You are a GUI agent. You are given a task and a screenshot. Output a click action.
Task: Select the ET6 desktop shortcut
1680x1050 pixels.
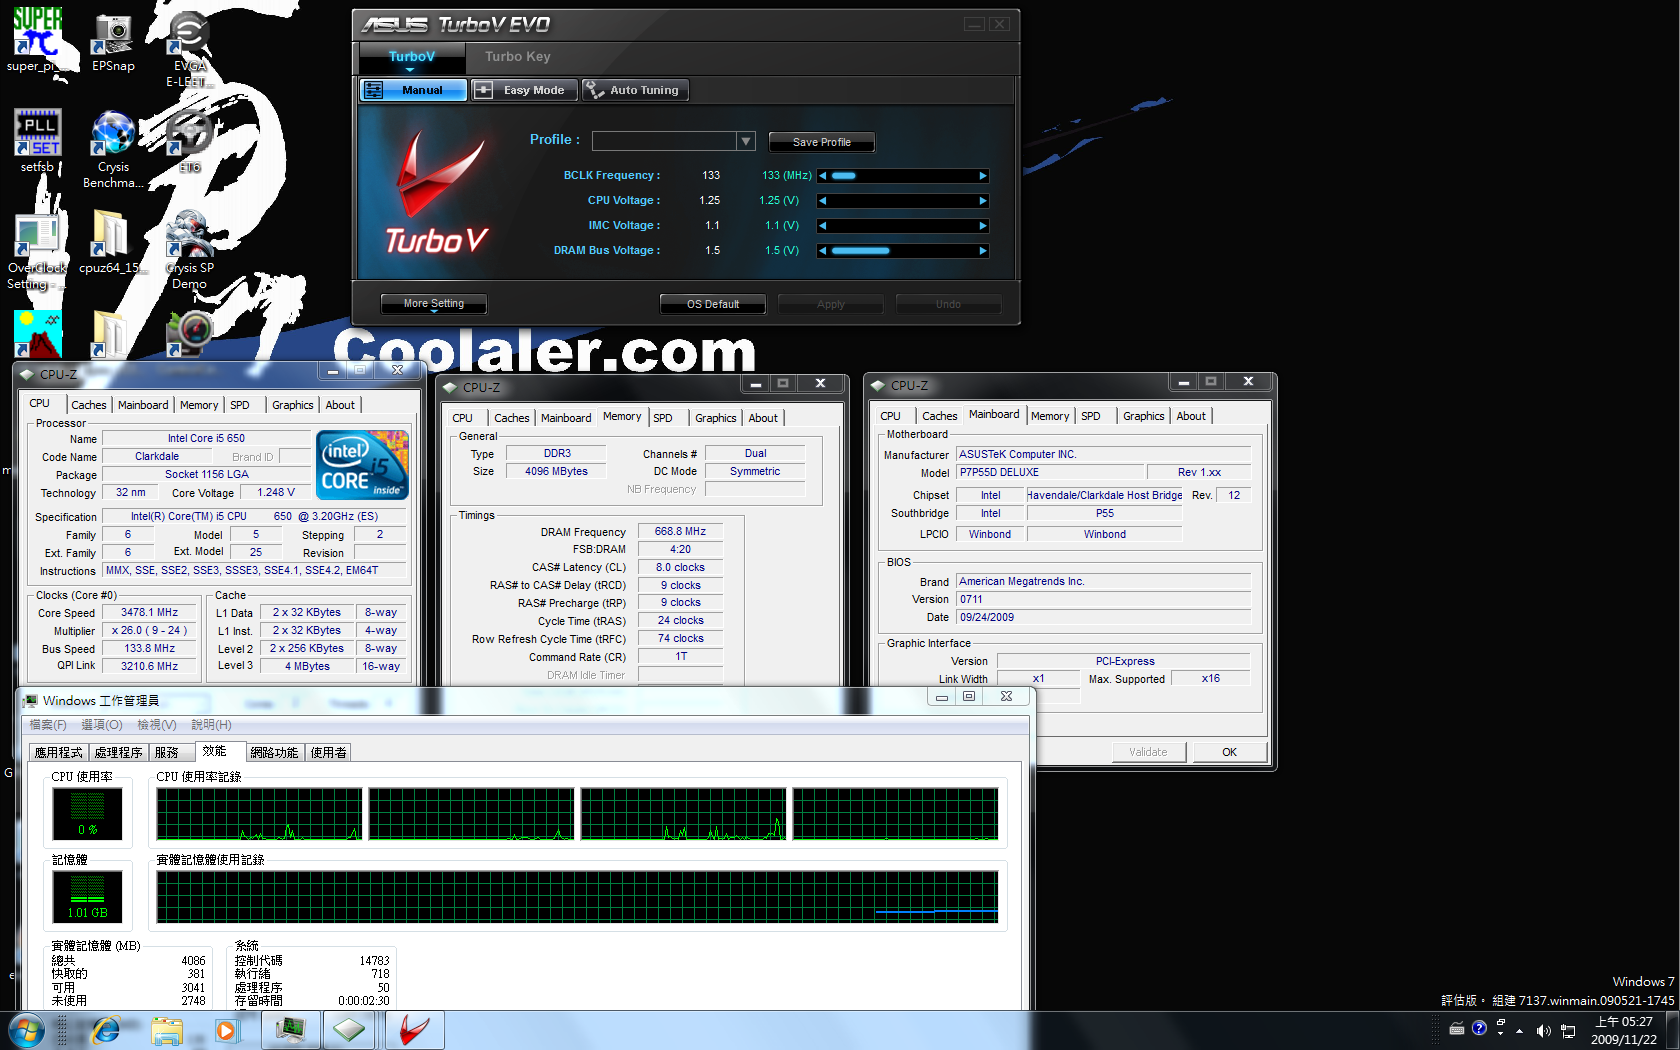(189, 141)
